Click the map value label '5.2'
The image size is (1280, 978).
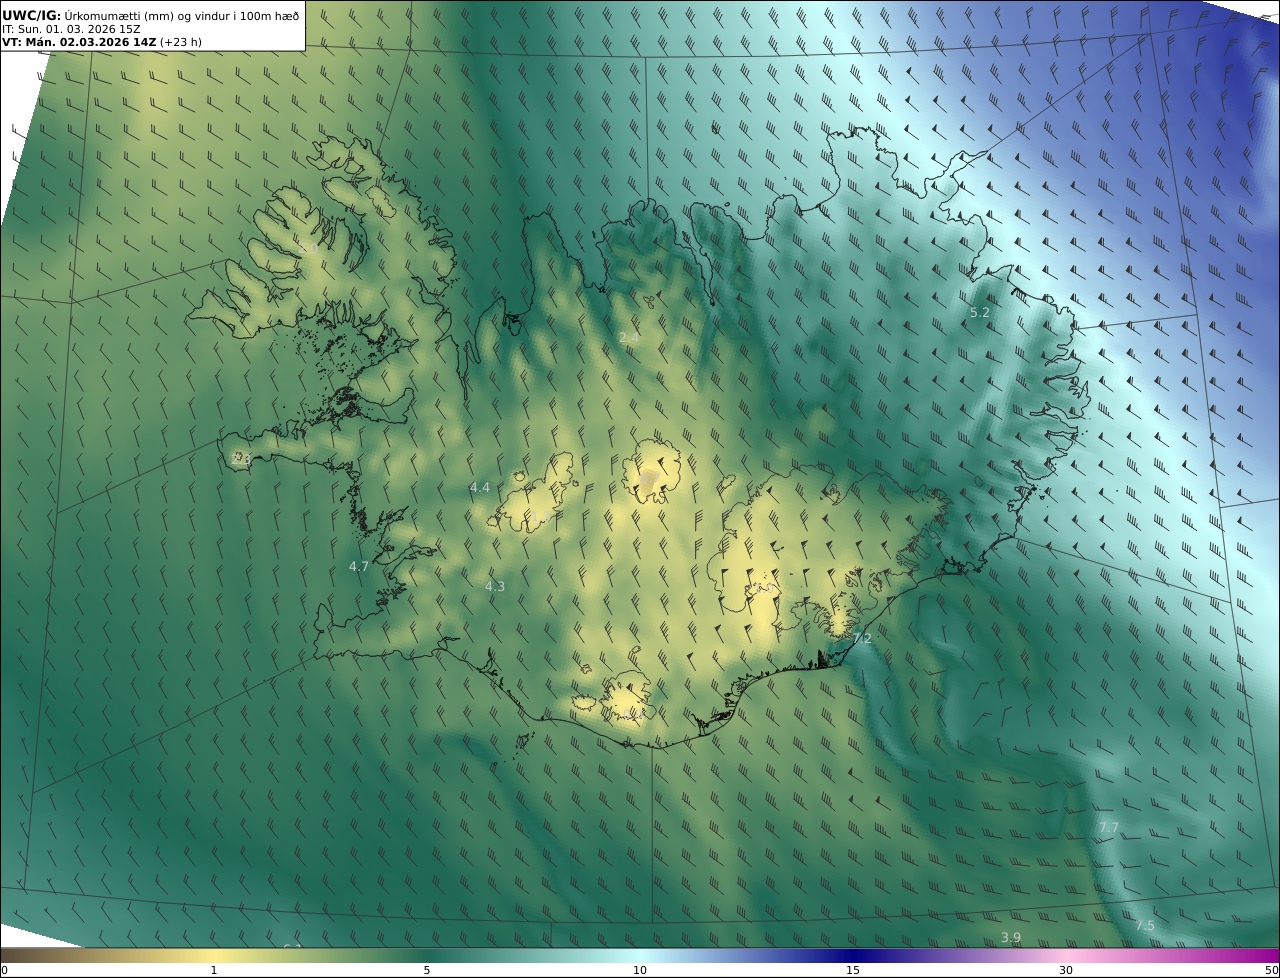(x=980, y=313)
